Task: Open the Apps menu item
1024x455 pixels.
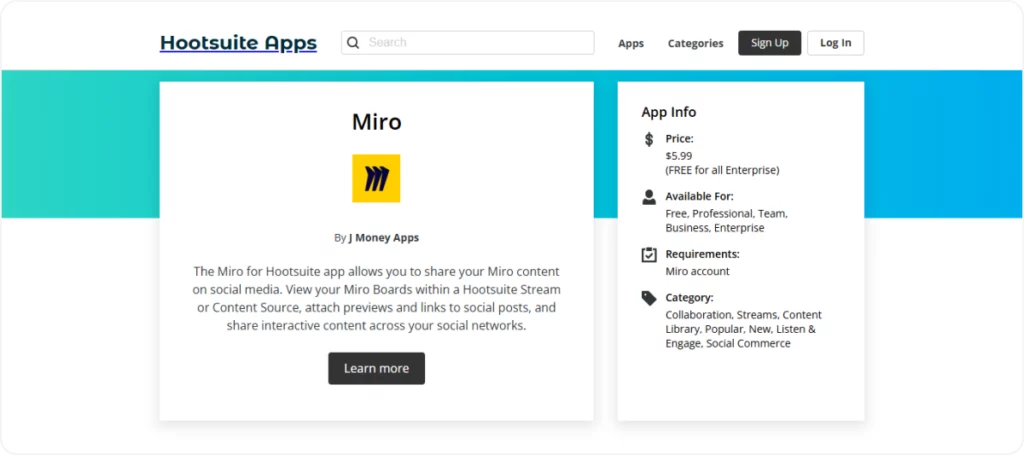Action: click(x=631, y=43)
